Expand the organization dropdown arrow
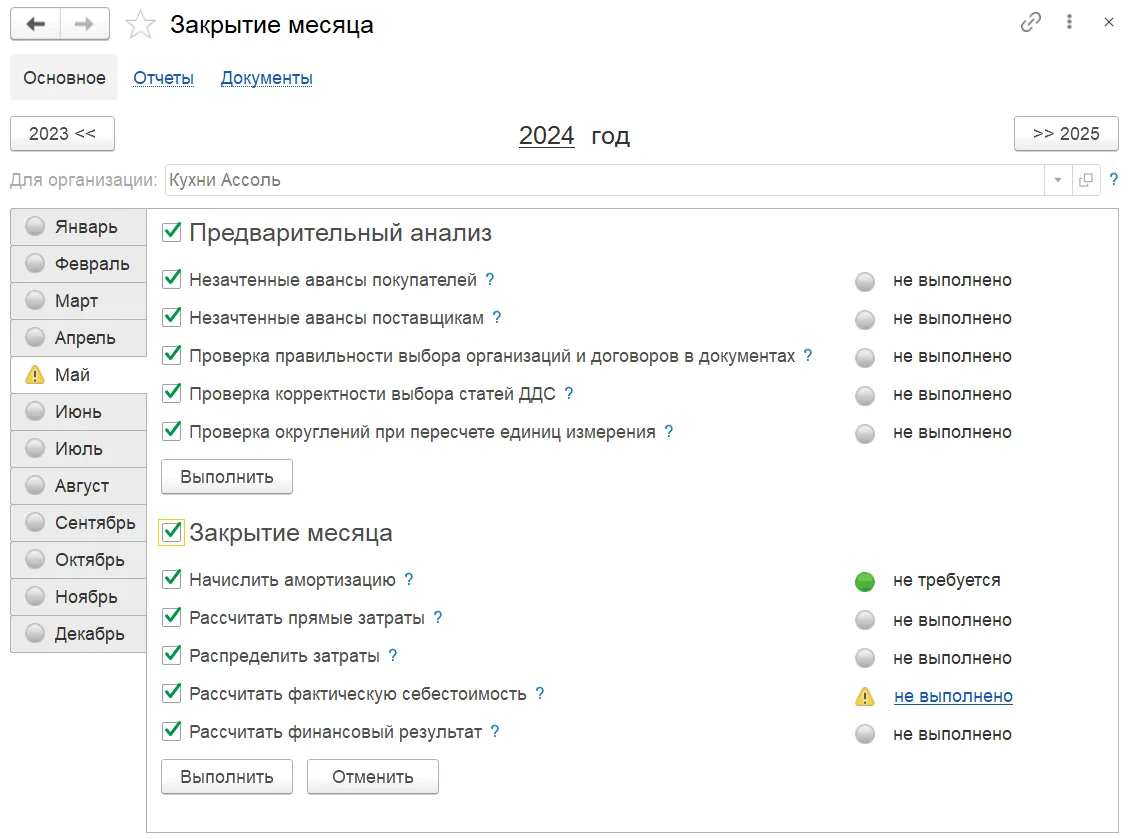 pyautogui.click(x=1058, y=180)
